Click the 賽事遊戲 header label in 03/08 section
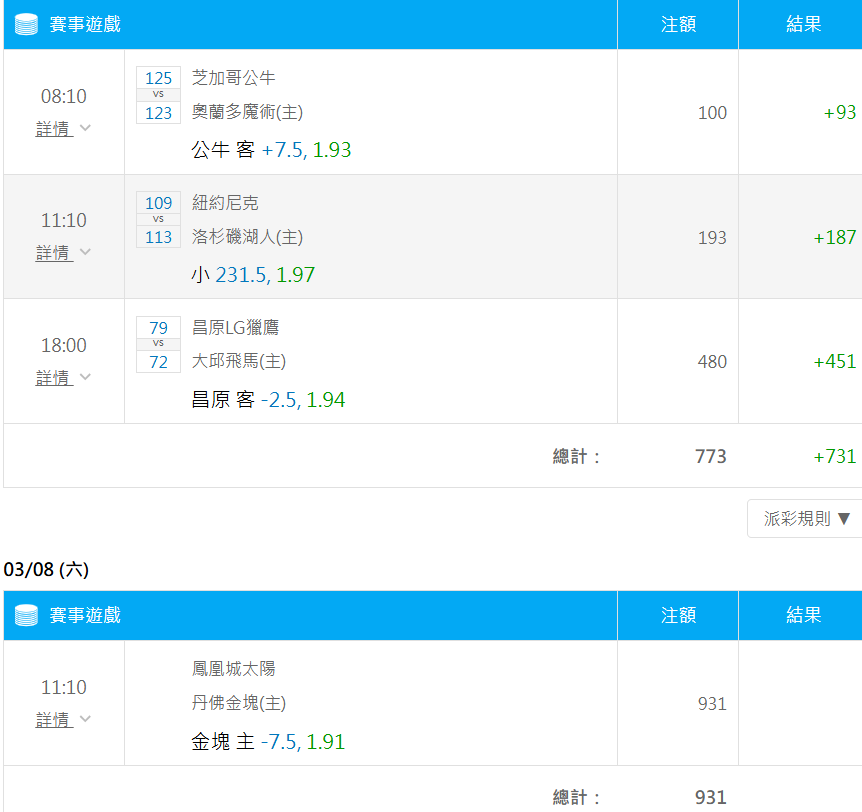 click(x=85, y=615)
